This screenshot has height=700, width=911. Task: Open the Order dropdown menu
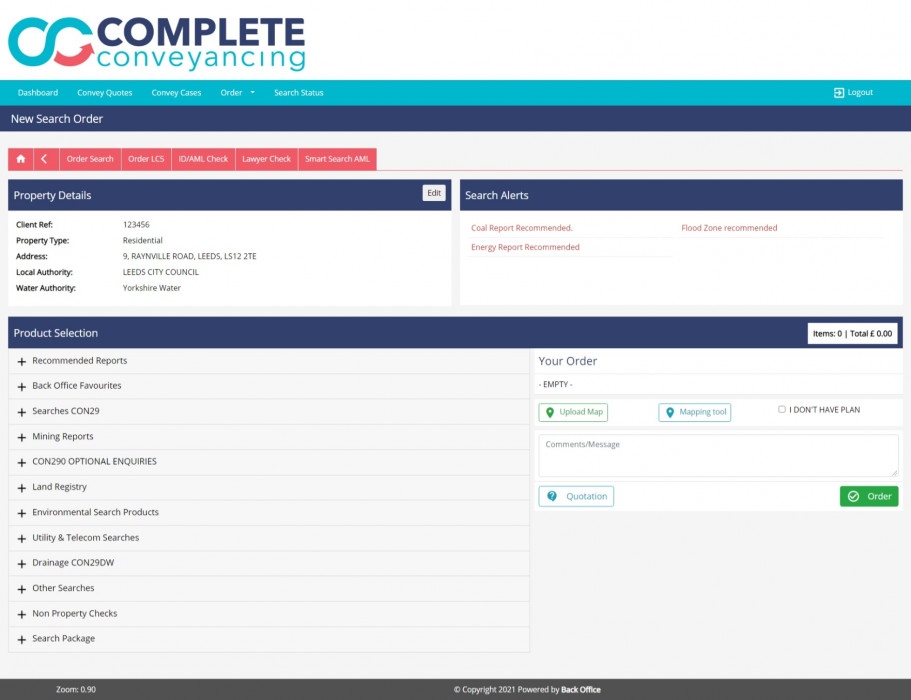[x=237, y=93]
